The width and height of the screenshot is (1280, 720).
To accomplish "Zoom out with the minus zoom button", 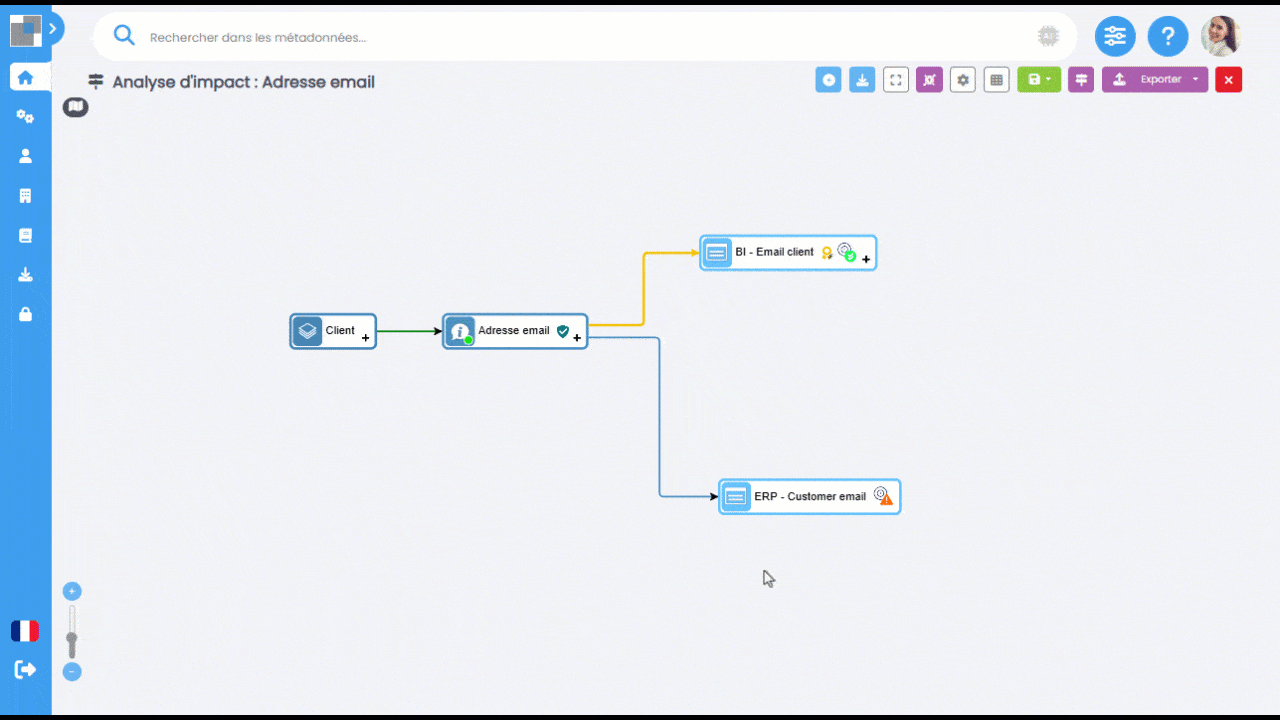I will (x=72, y=672).
